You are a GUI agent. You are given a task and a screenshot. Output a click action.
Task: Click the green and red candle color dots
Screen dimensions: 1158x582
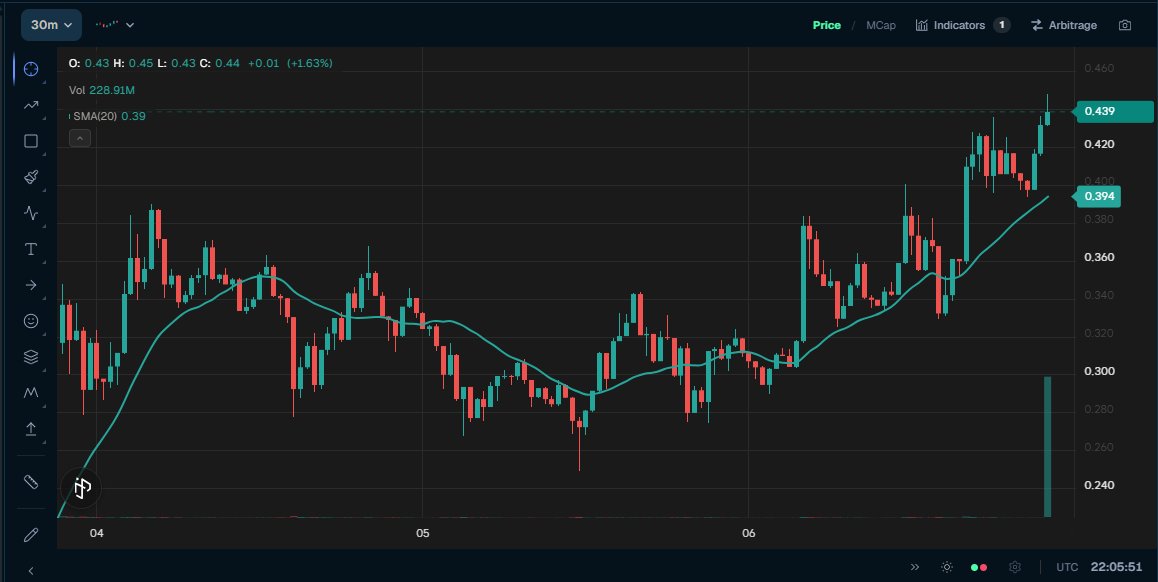click(x=979, y=567)
